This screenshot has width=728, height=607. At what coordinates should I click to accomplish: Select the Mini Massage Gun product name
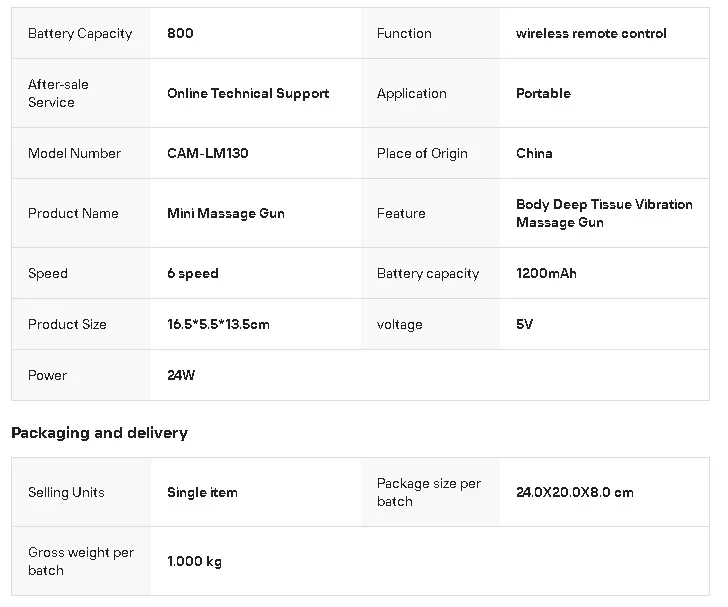pos(226,213)
